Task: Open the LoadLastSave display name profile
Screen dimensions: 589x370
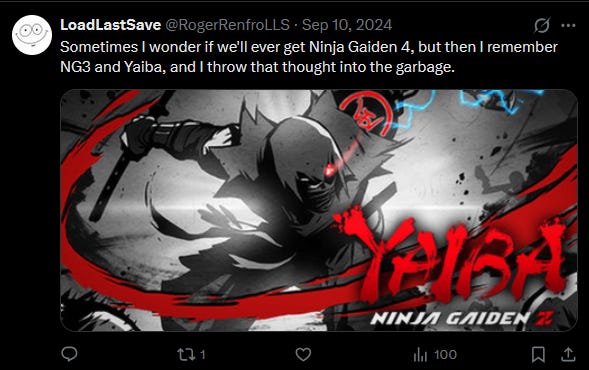Action: point(110,25)
